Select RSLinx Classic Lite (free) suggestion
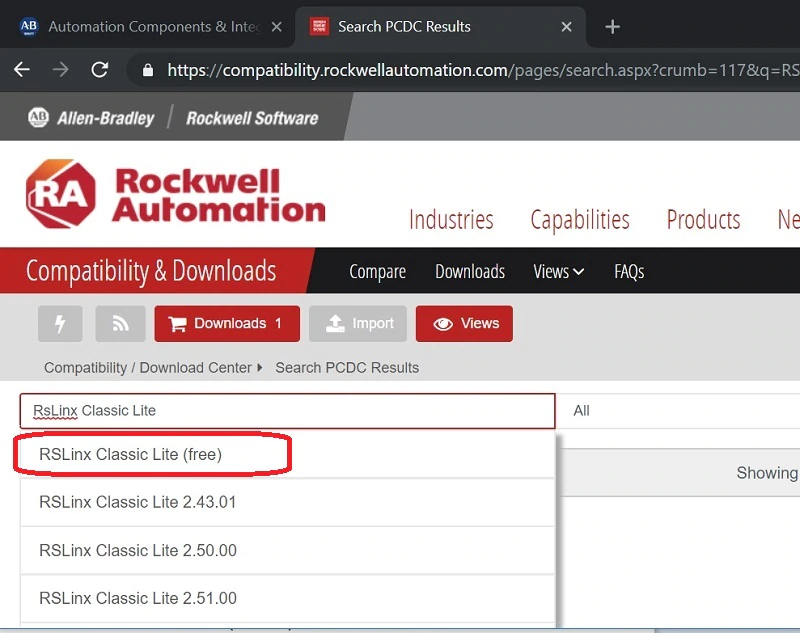The image size is (800, 633). pyautogui.click(x=287, y=454)
